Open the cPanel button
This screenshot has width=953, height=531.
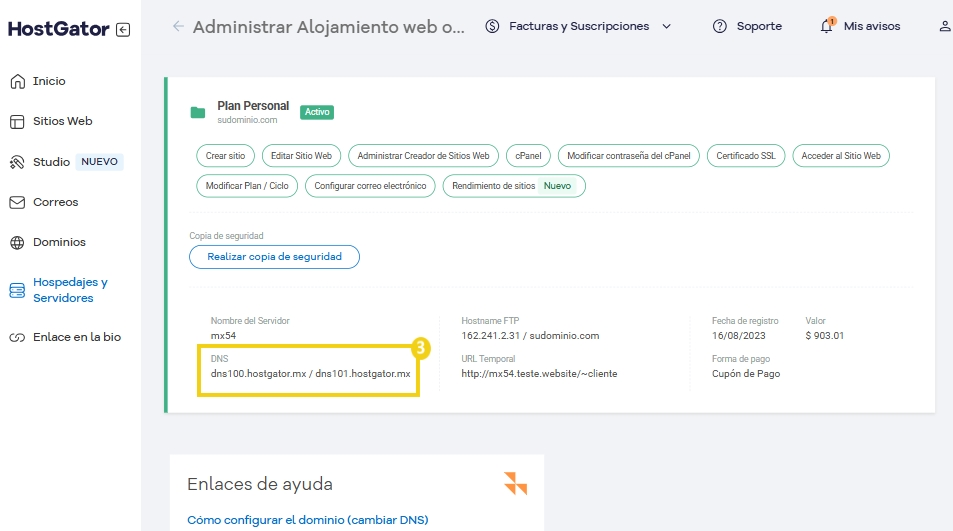click(x=528, y=156)
